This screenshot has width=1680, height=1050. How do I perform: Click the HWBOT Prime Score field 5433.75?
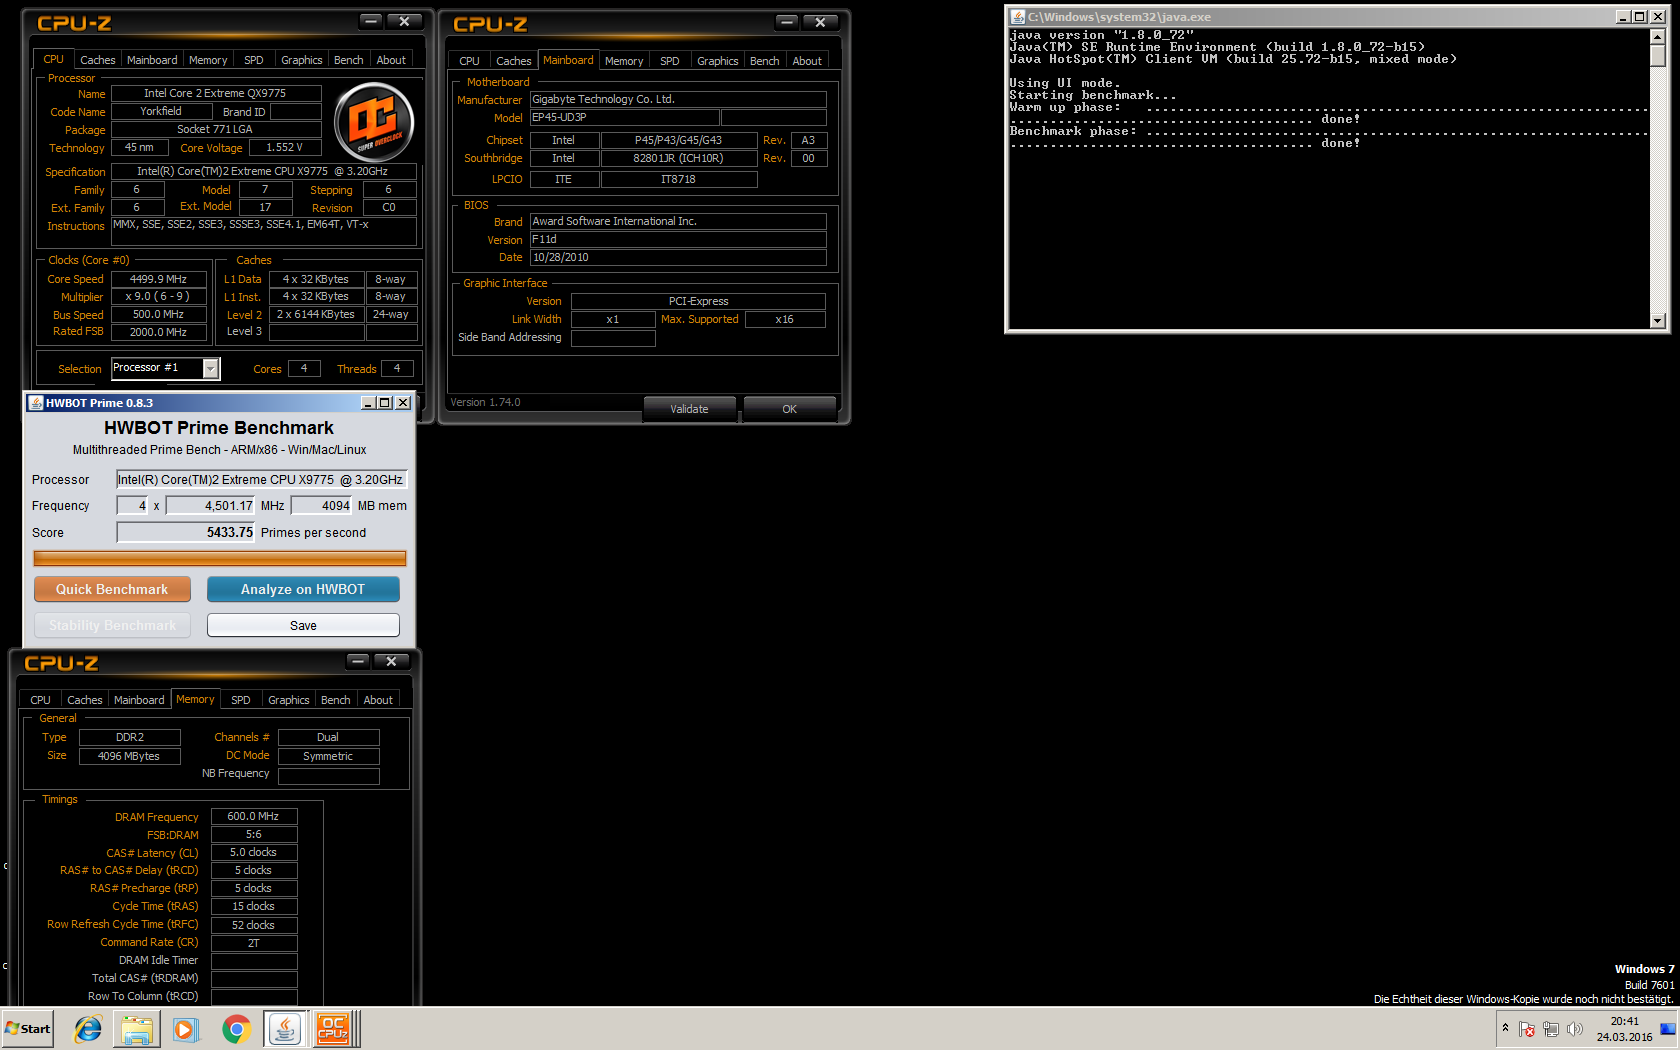pyautogui.click(x=186, y=532)
